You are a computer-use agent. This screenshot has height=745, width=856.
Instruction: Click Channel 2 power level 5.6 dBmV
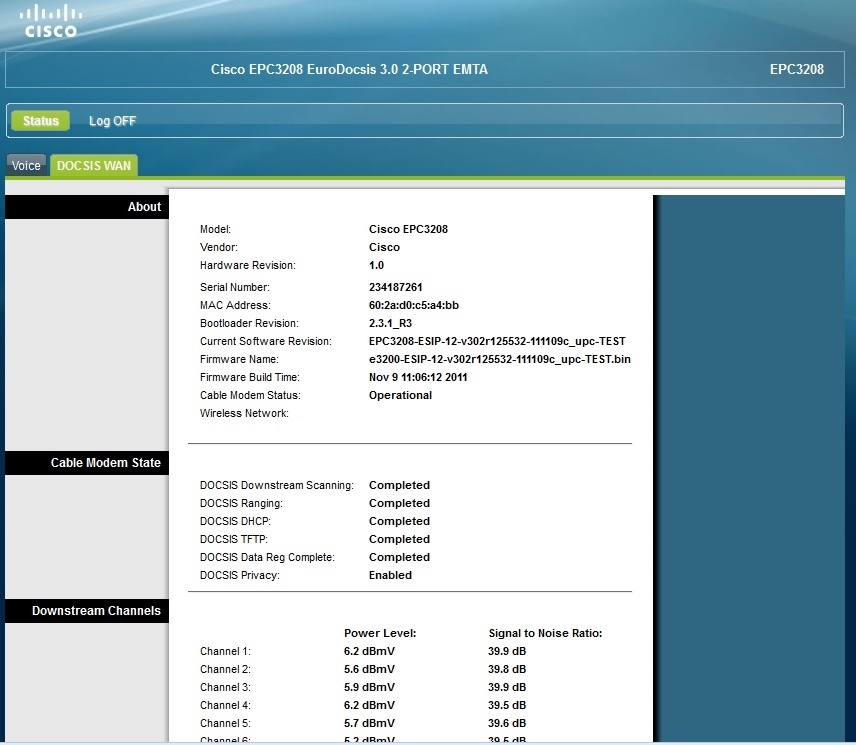[x=370, y=669]
